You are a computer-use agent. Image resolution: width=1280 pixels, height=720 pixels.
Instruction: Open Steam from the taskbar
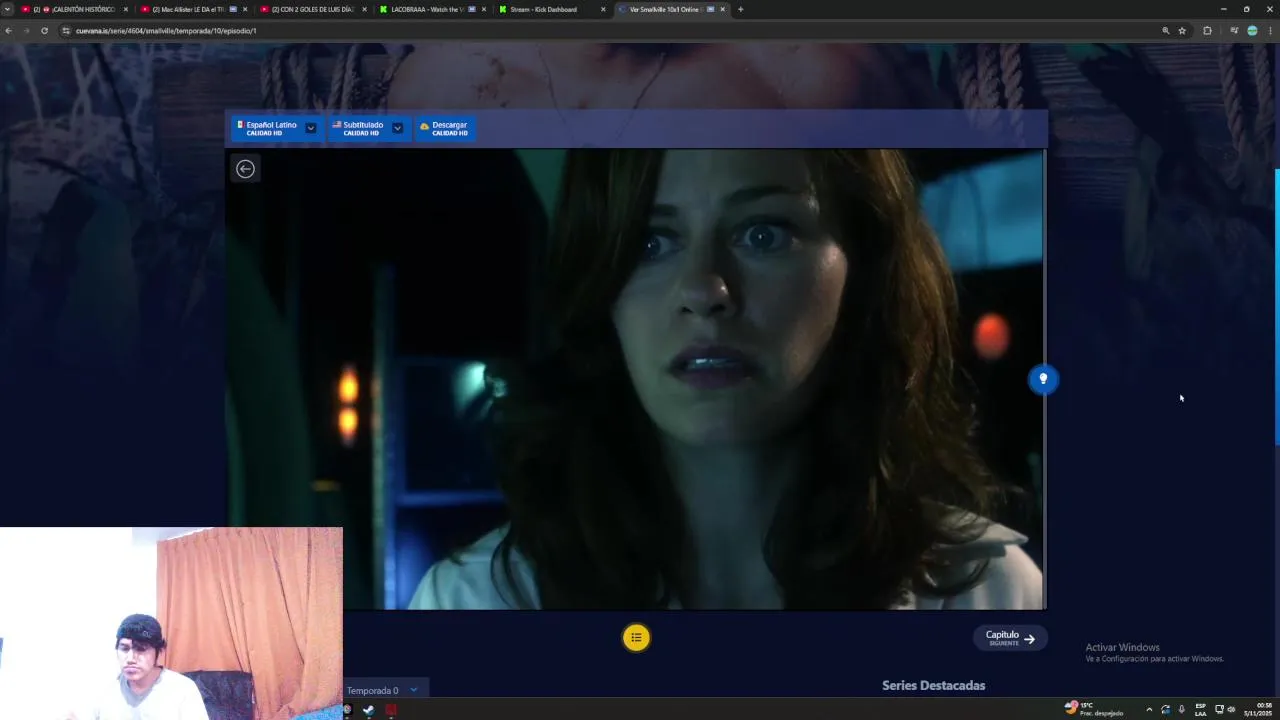click(368, 710)
